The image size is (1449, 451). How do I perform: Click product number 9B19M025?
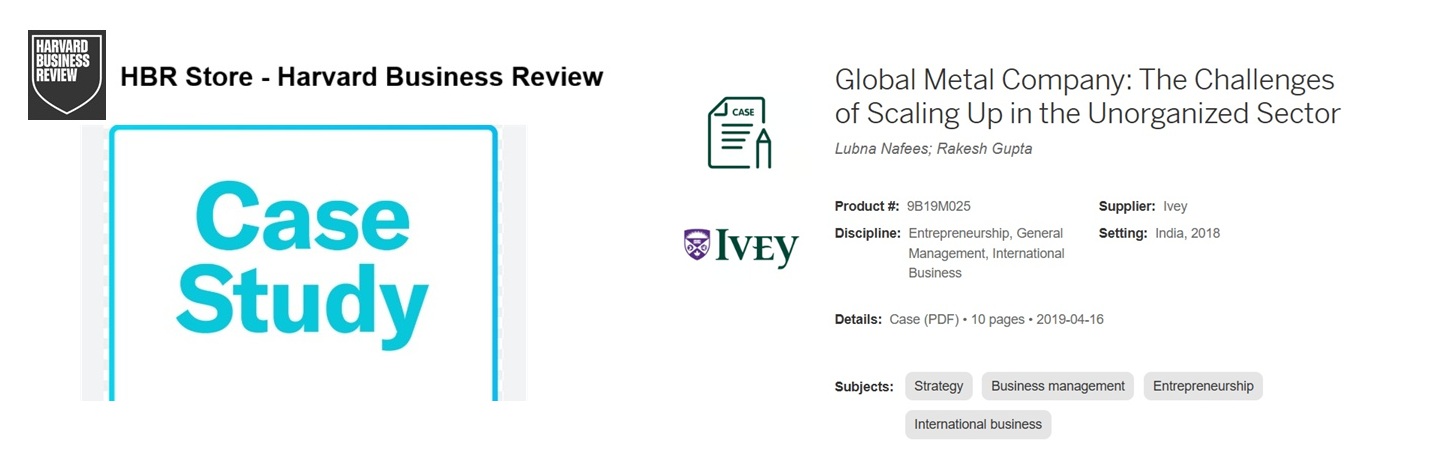pos(938,207)
